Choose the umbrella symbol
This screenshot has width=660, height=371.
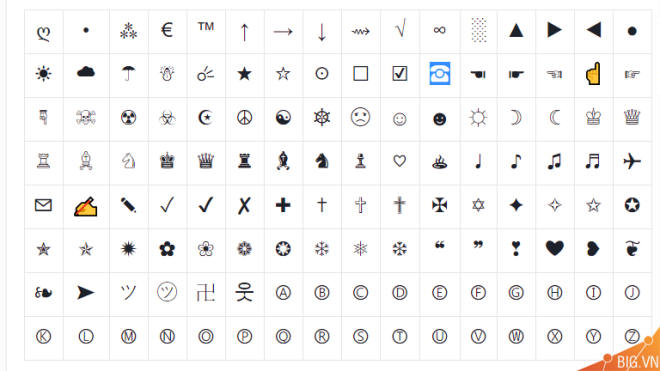pyautogui.click(x=128, y=74)
